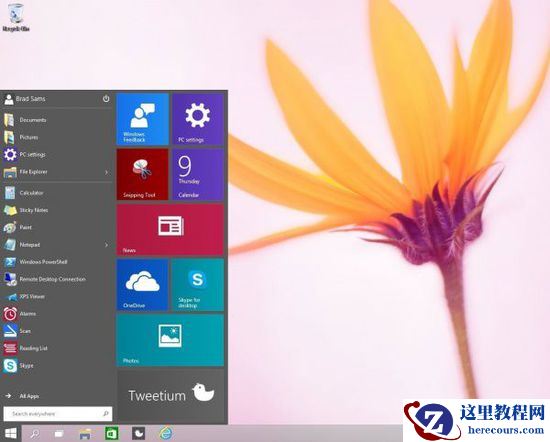The image size is (550, 442).
Task: Open the Windows Feedback tile
Action: 142,119
